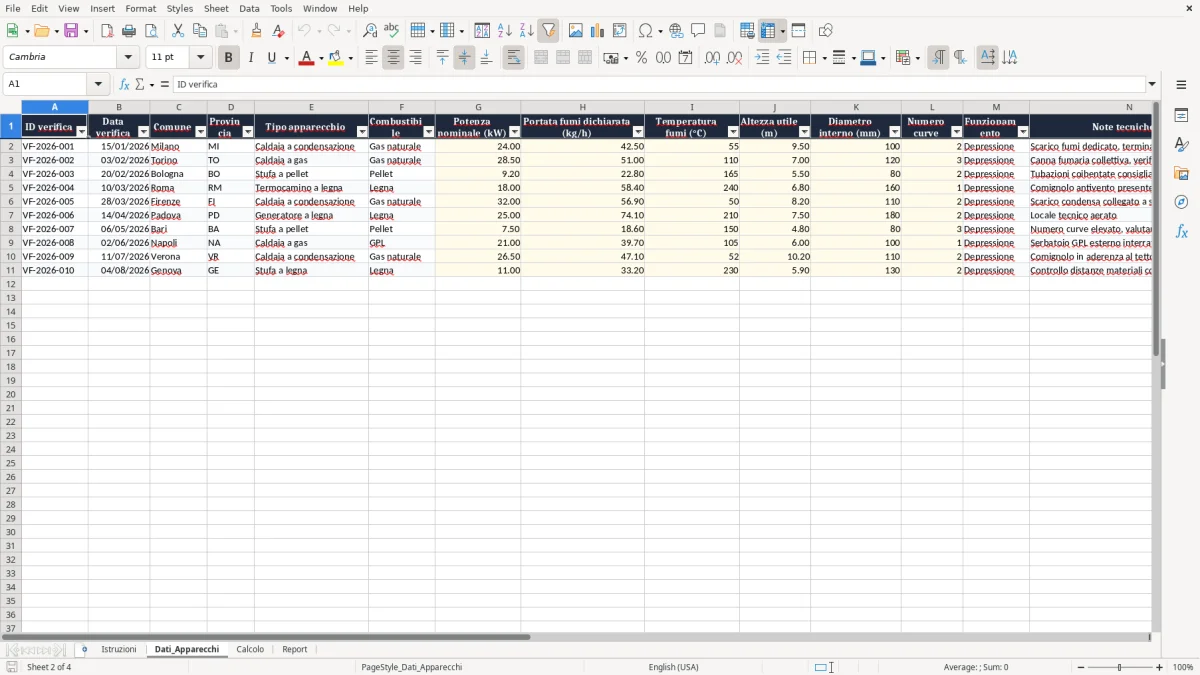
Task: Toggle Center Vertically alignment
Action: 465,58
